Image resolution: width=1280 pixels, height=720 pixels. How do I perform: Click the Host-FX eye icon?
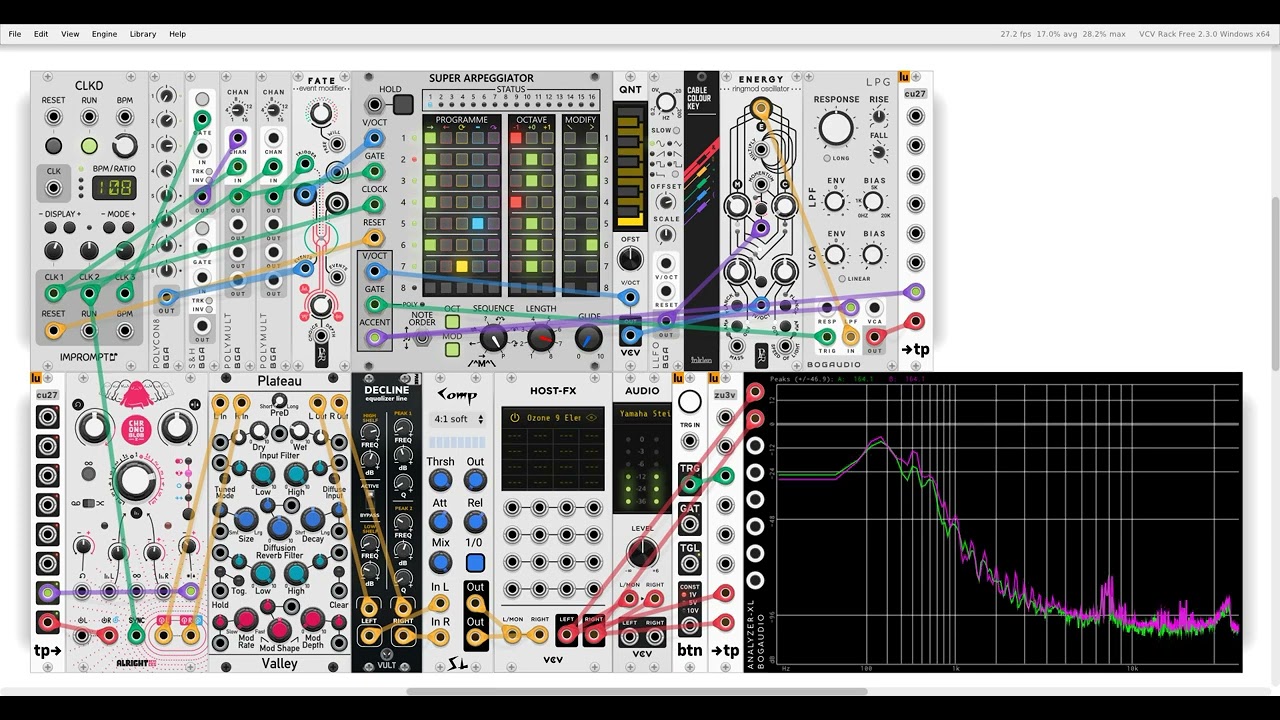(x=591, y=418)
